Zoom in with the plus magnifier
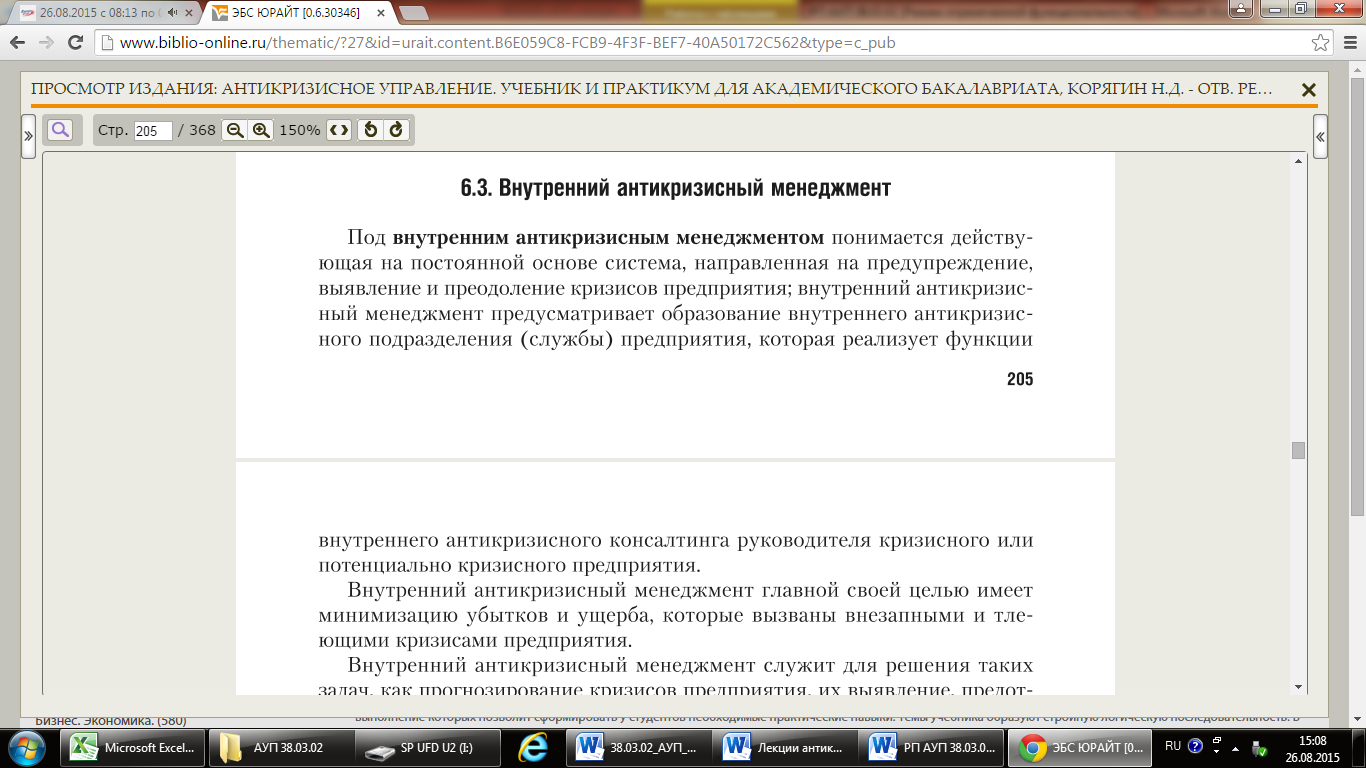The height and width of the screenshot is (768, 1366). click(261, 130)
